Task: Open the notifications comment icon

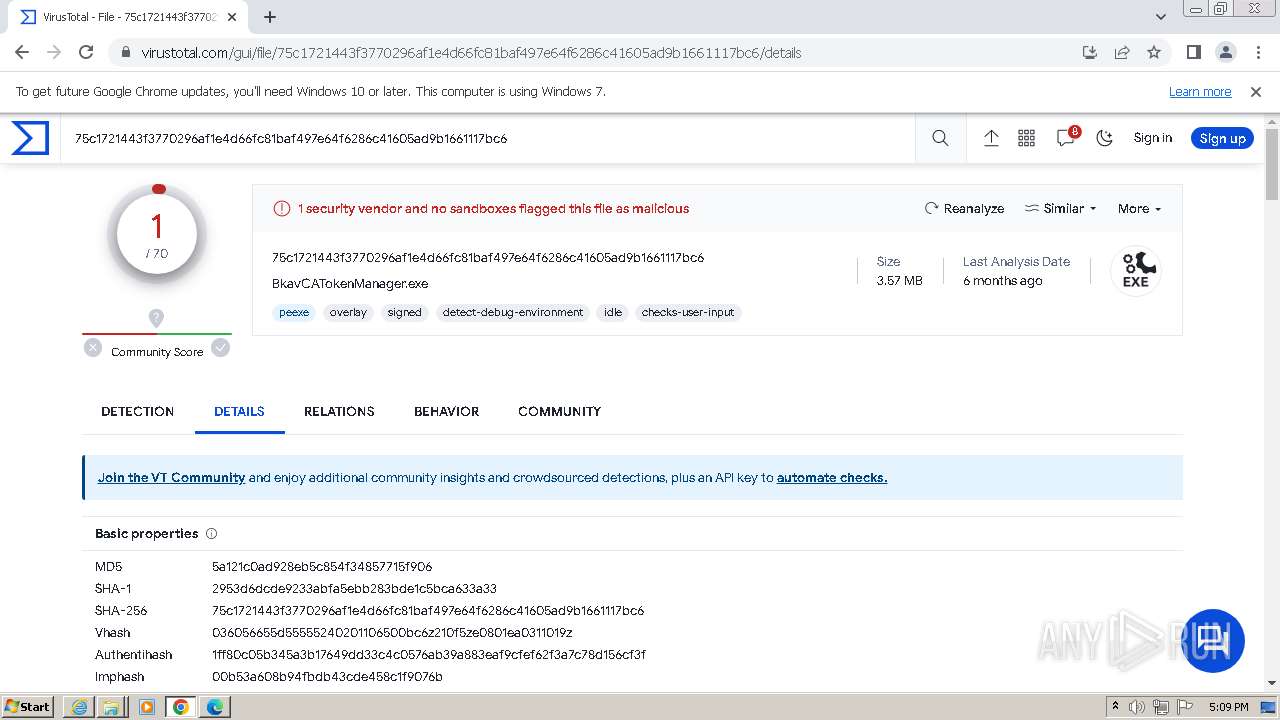Action: (1066, 138)
